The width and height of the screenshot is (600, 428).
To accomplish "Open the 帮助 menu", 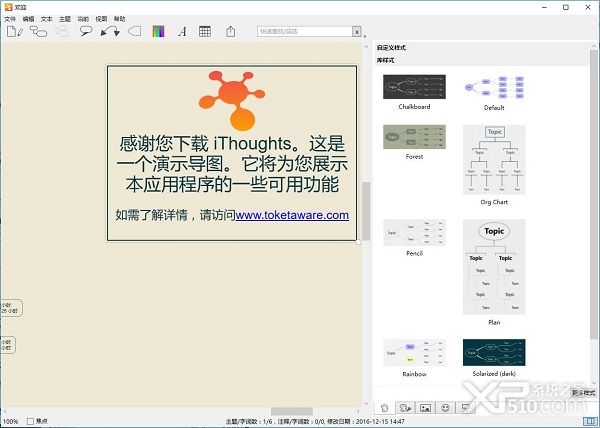I will [119, 19].
